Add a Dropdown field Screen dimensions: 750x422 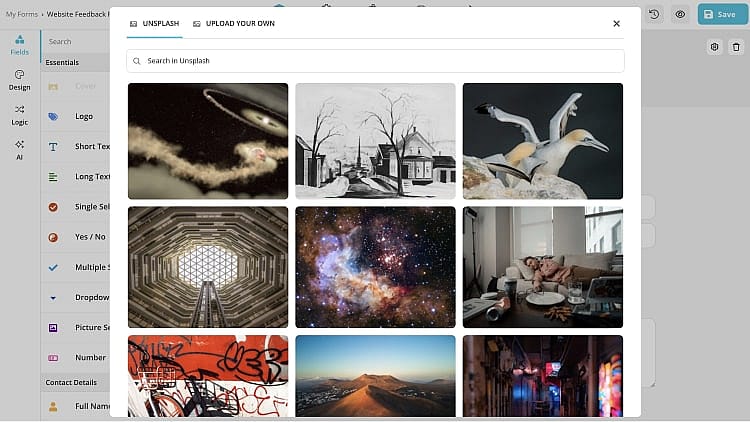76,297
